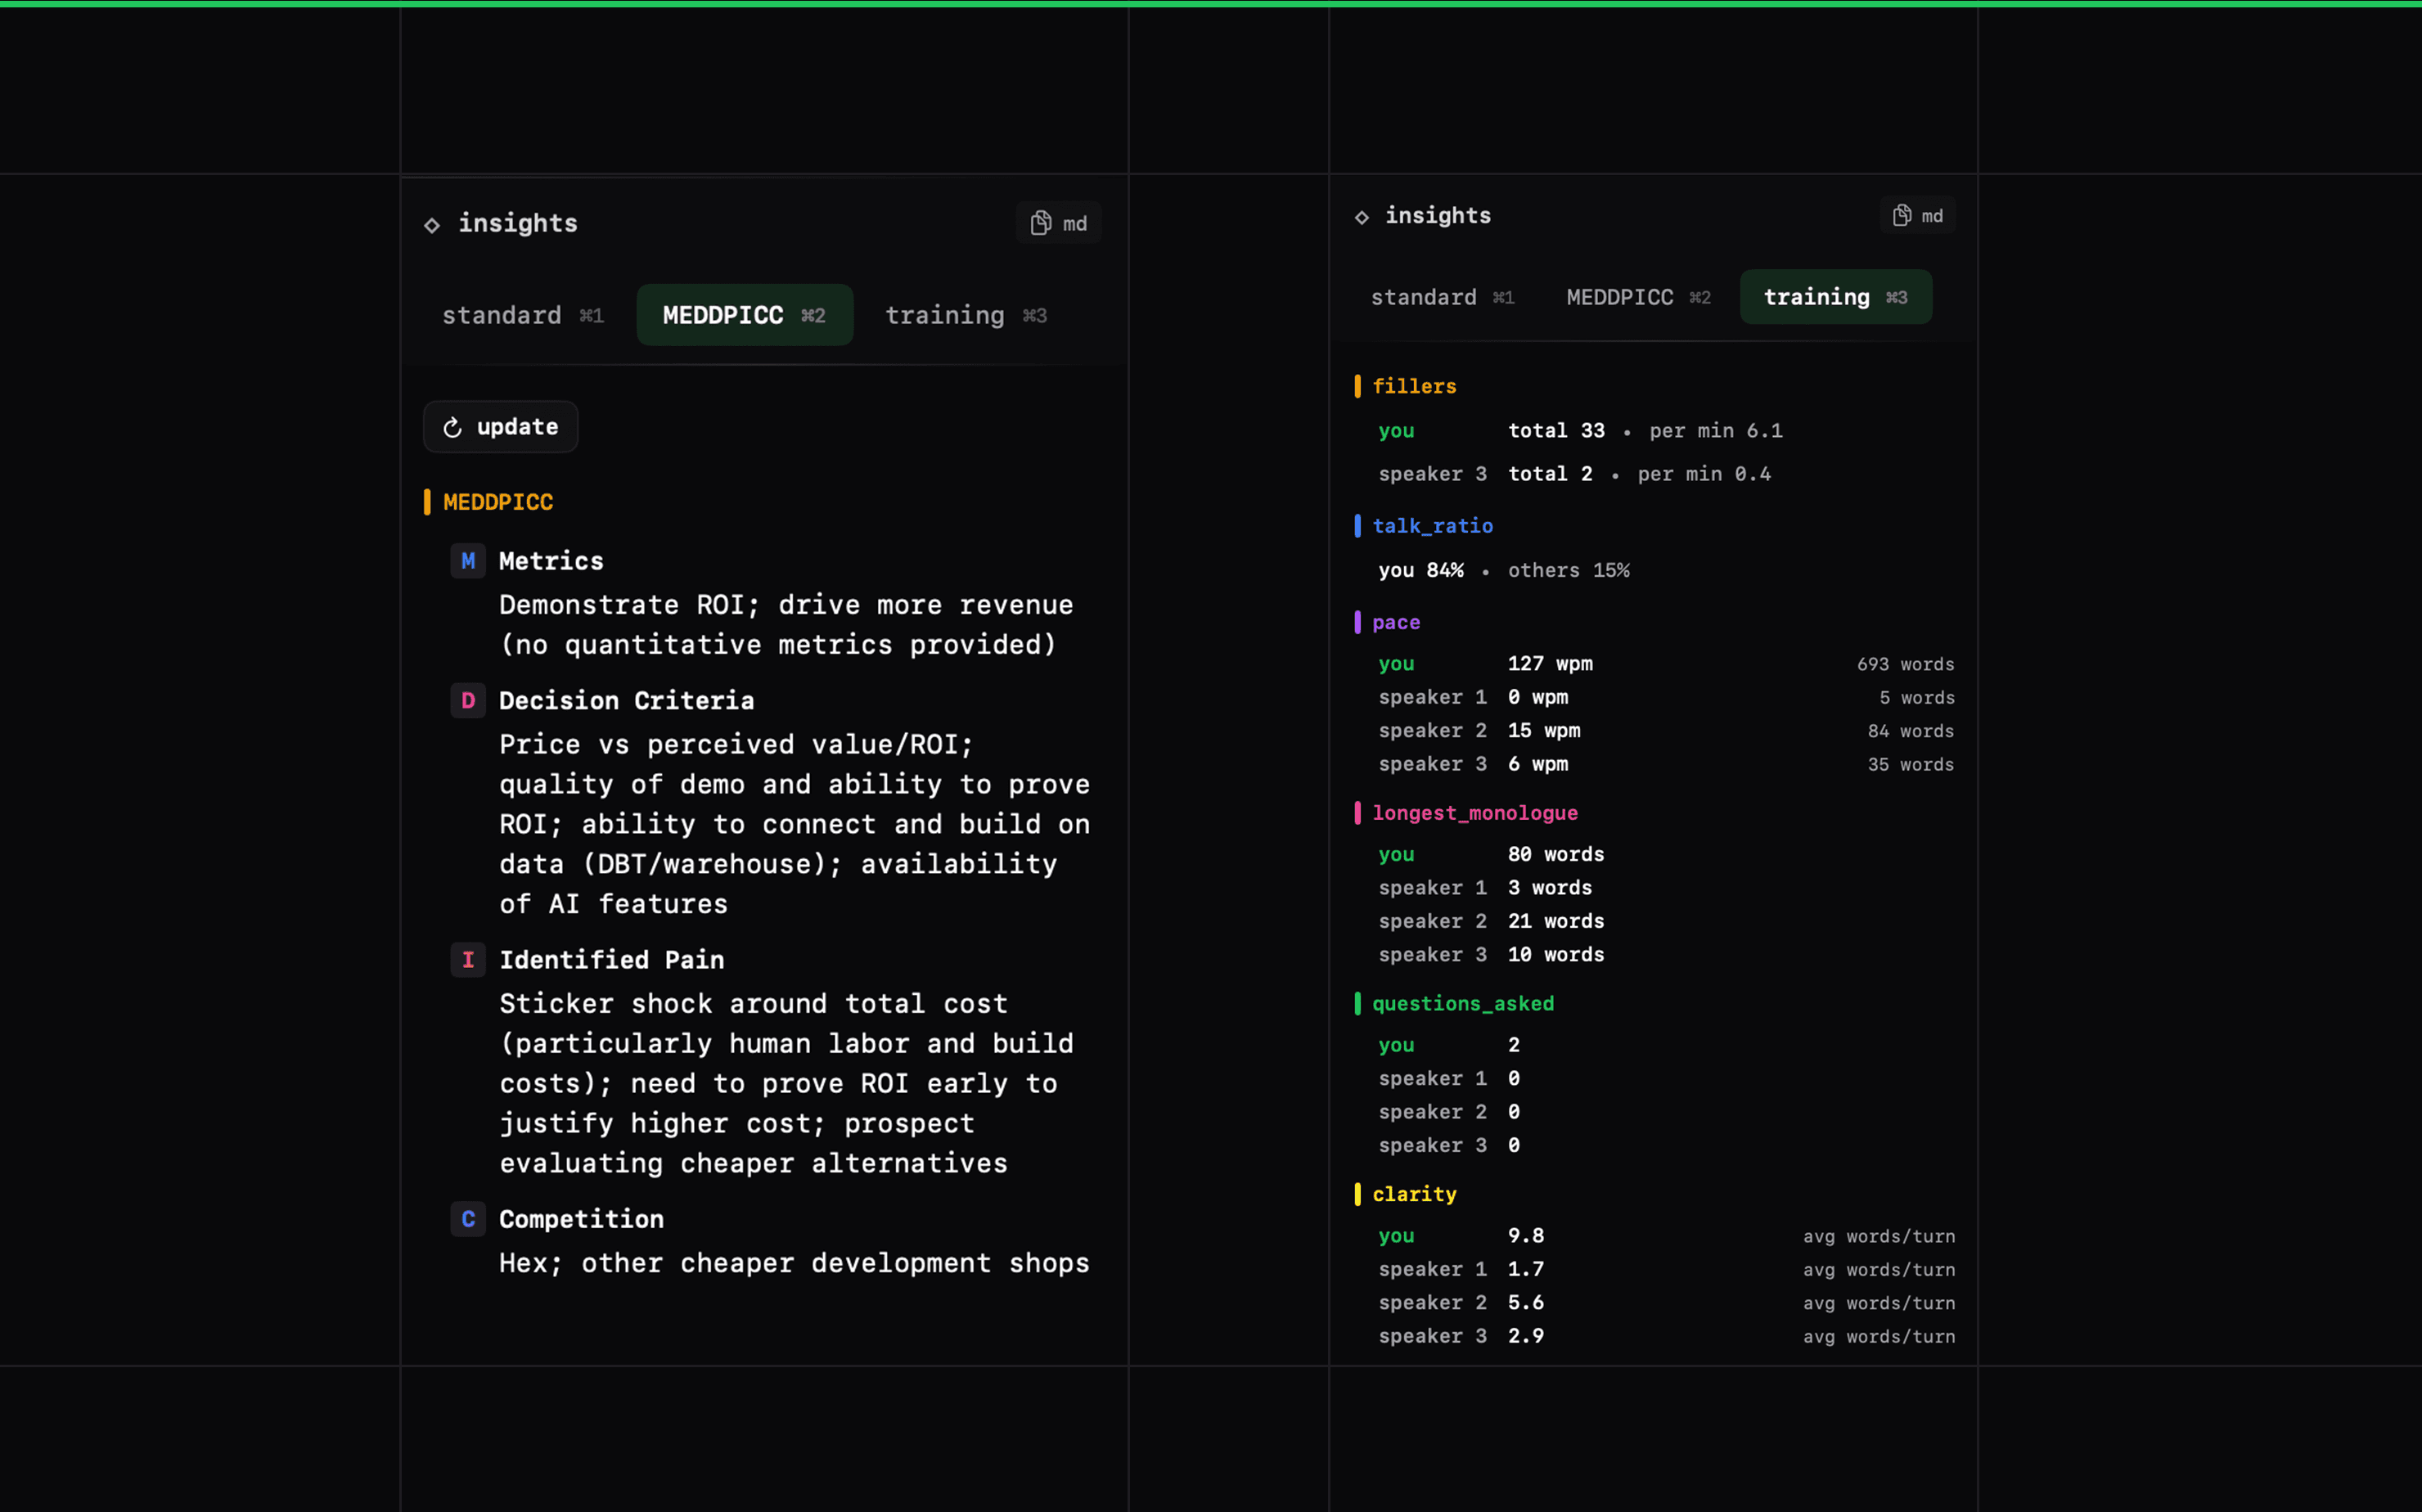Switch left panel to standard tab
Screen dimensions: 2422x1512
click(522, 316)
